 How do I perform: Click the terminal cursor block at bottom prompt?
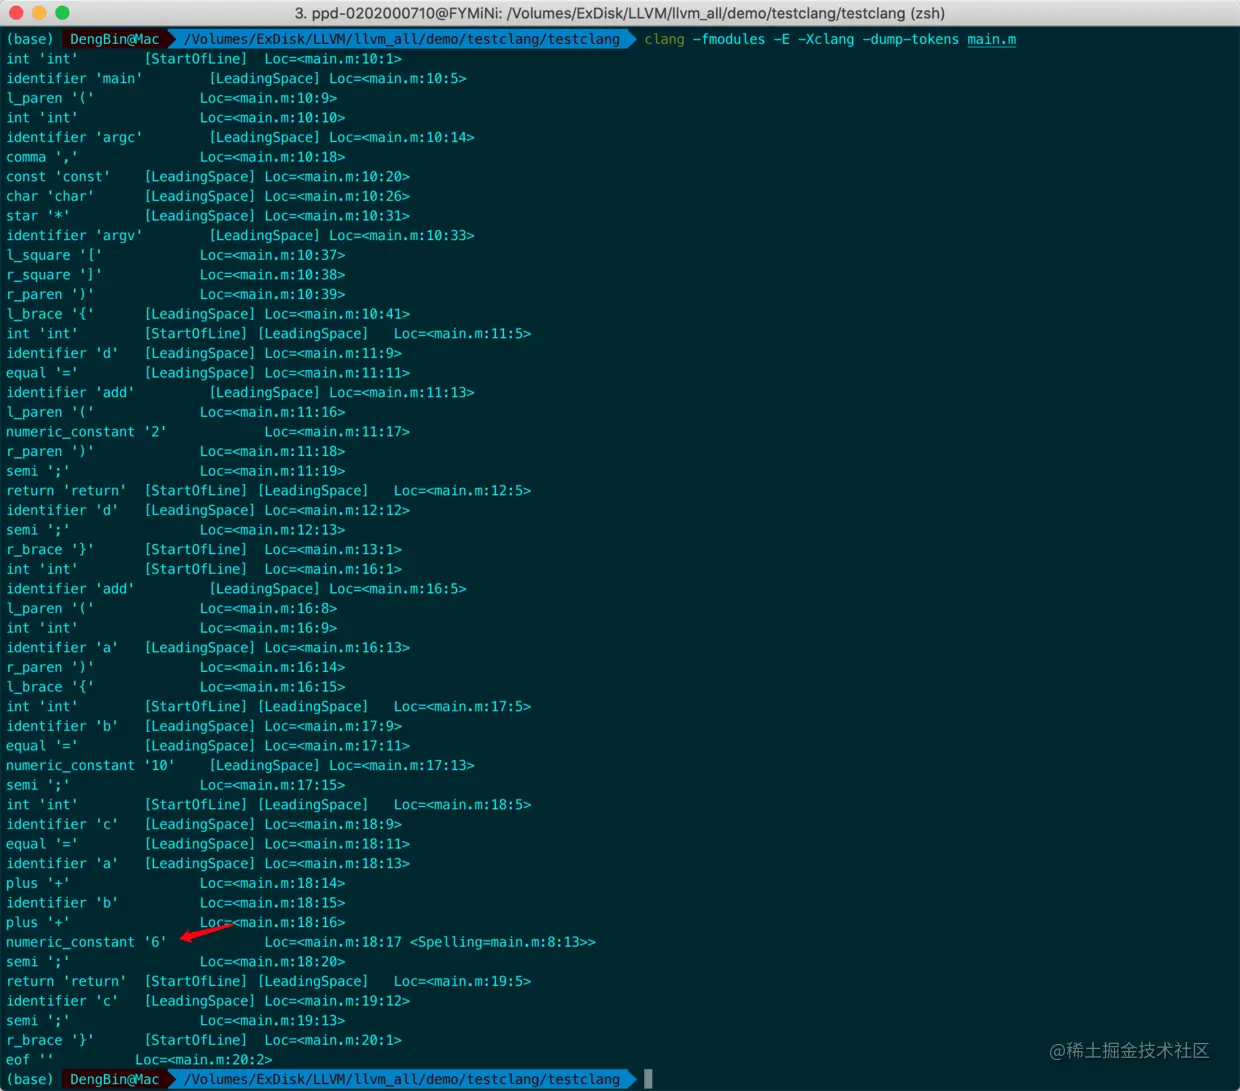648,1079
